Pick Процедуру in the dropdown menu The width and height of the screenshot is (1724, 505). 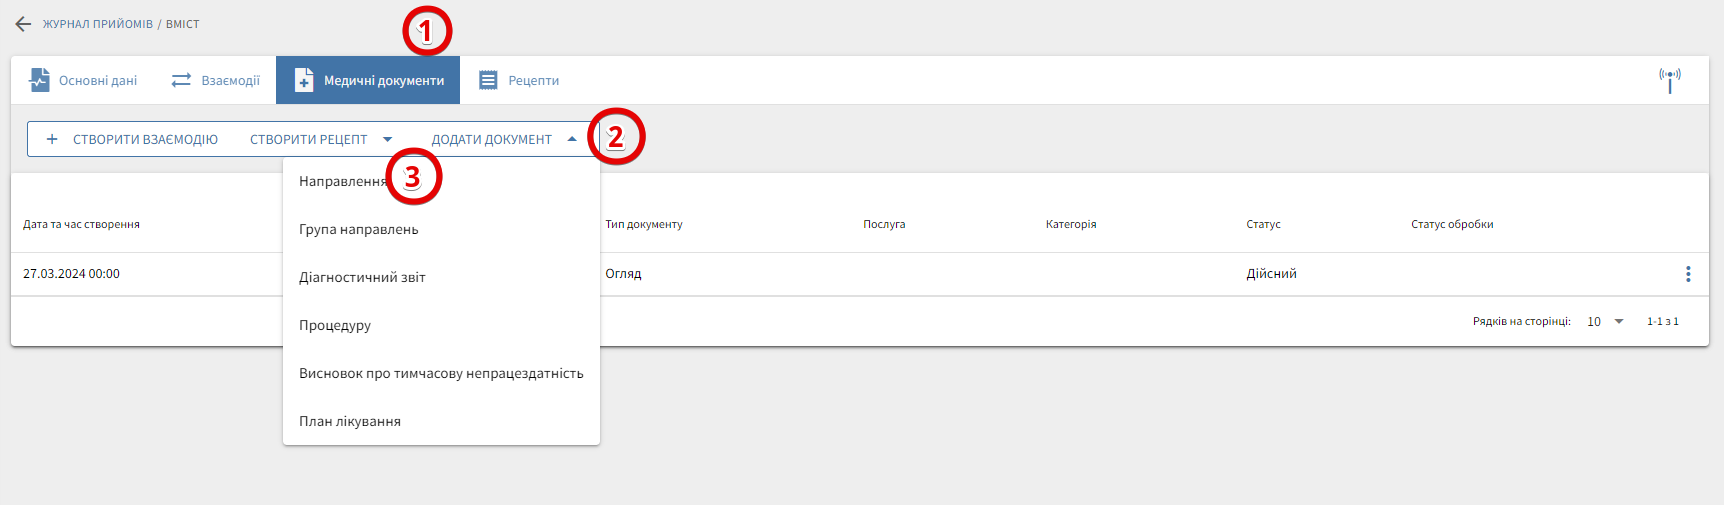[335, 325]
